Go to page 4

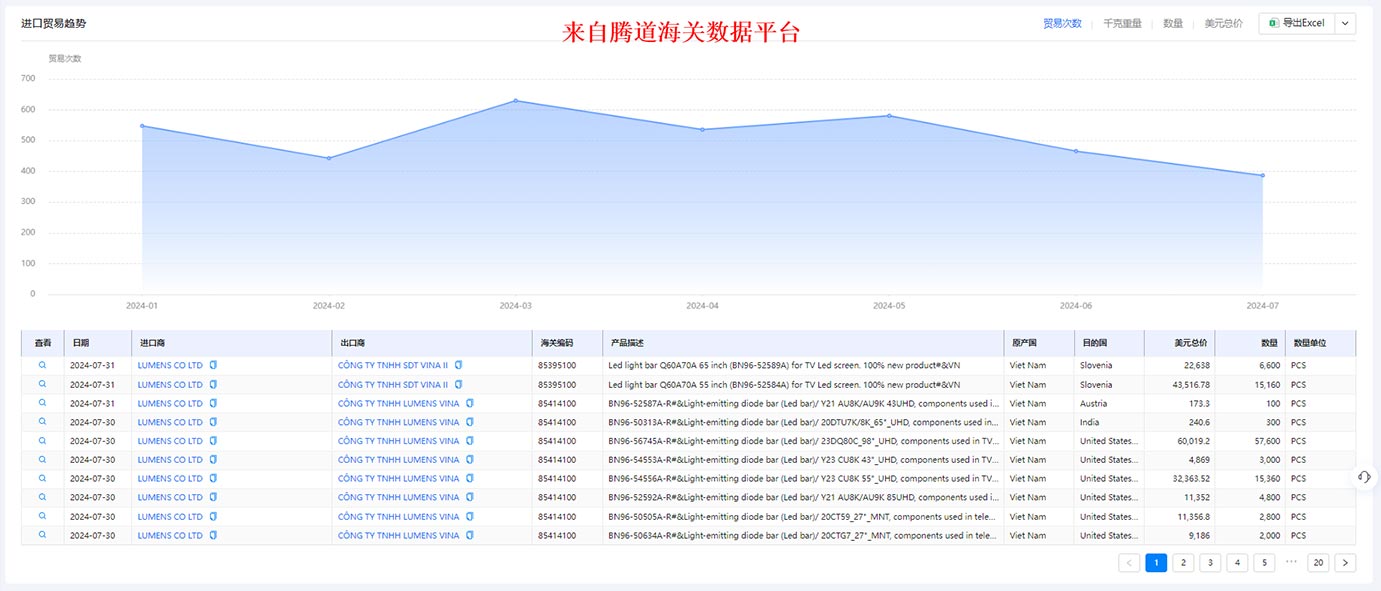[1237, 563]
